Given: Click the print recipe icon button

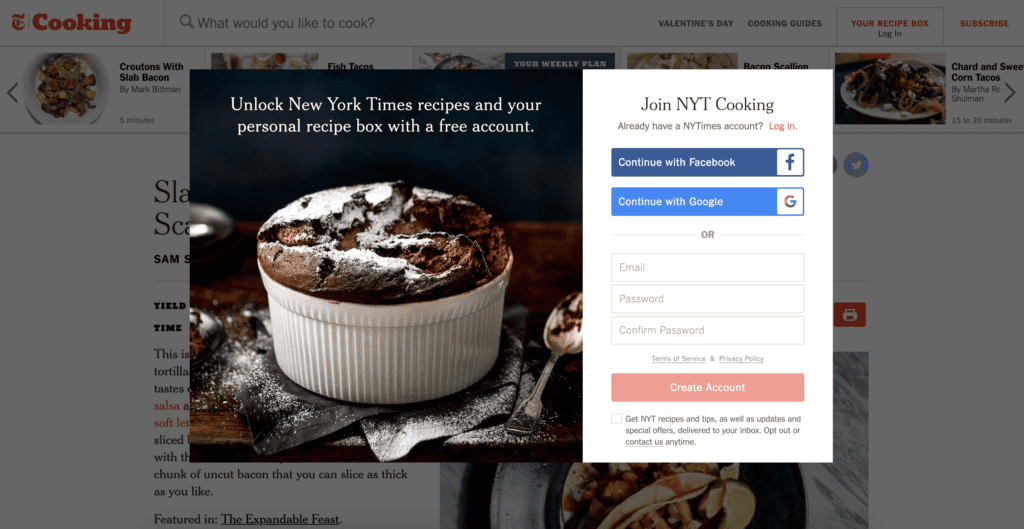Looking at the screenshot, I should [849, 315].
